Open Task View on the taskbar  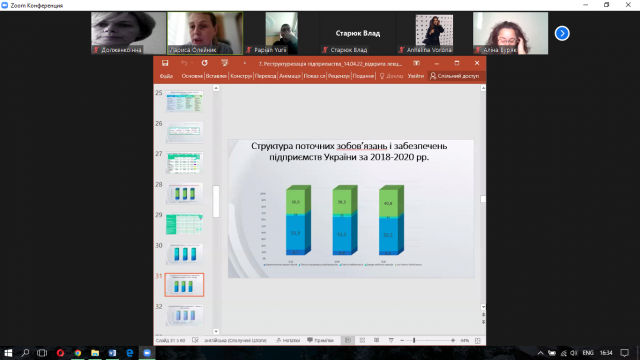(42, 353)
